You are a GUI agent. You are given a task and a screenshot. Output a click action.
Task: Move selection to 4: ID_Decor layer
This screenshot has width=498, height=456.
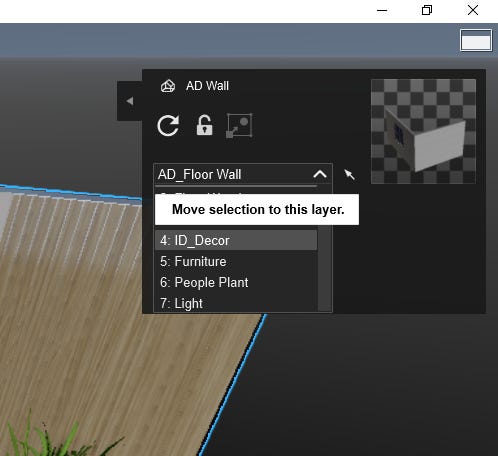click(236, 240)
